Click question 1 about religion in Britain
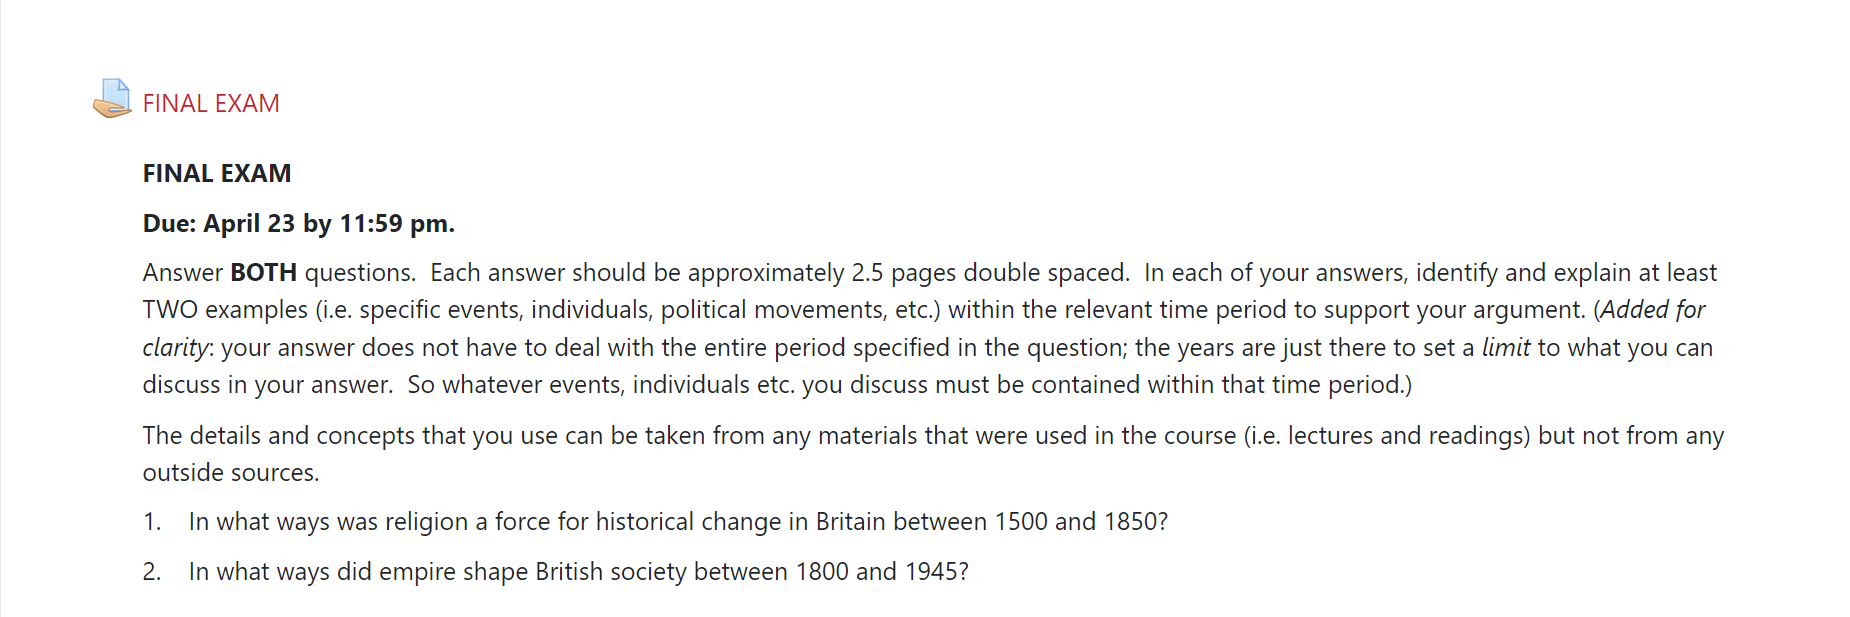Image resolution: width=1850 pixels, height=617 pixels. click(x=678, y=522)
